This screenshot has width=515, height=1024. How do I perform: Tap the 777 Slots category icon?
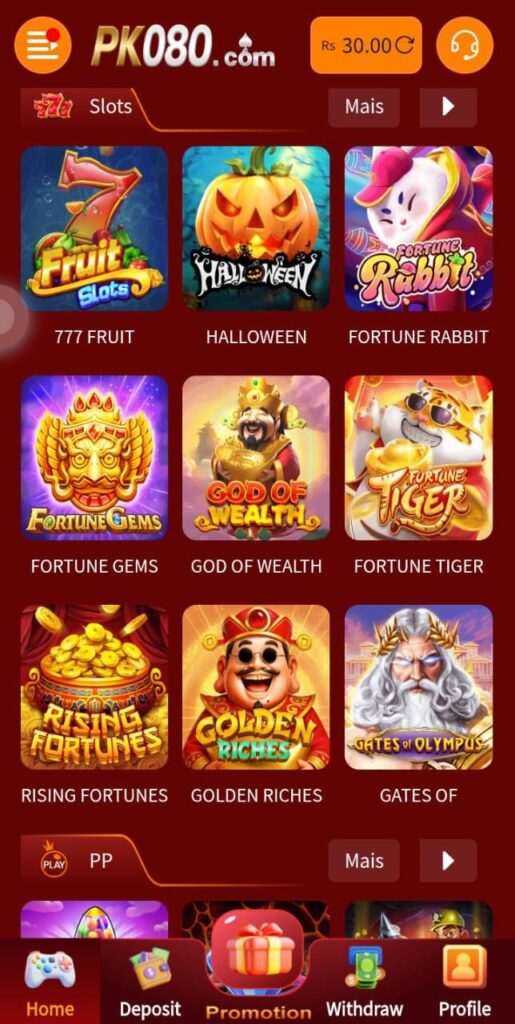coord(53,106)
